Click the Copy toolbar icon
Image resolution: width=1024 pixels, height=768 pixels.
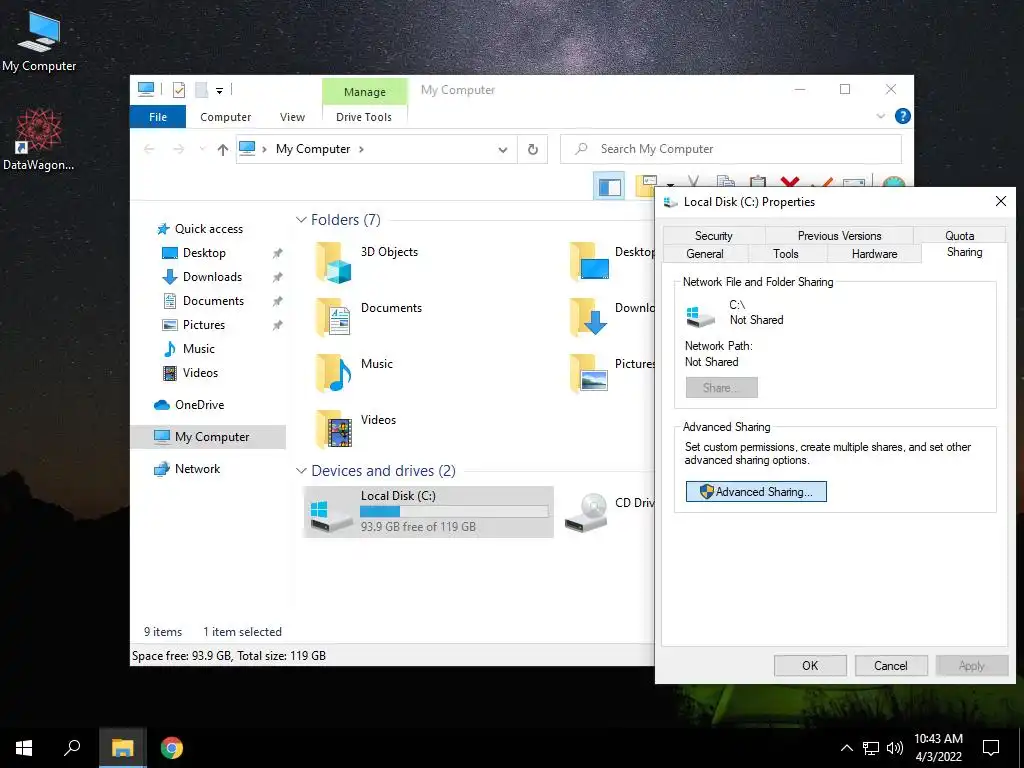[x=726, y=183]
